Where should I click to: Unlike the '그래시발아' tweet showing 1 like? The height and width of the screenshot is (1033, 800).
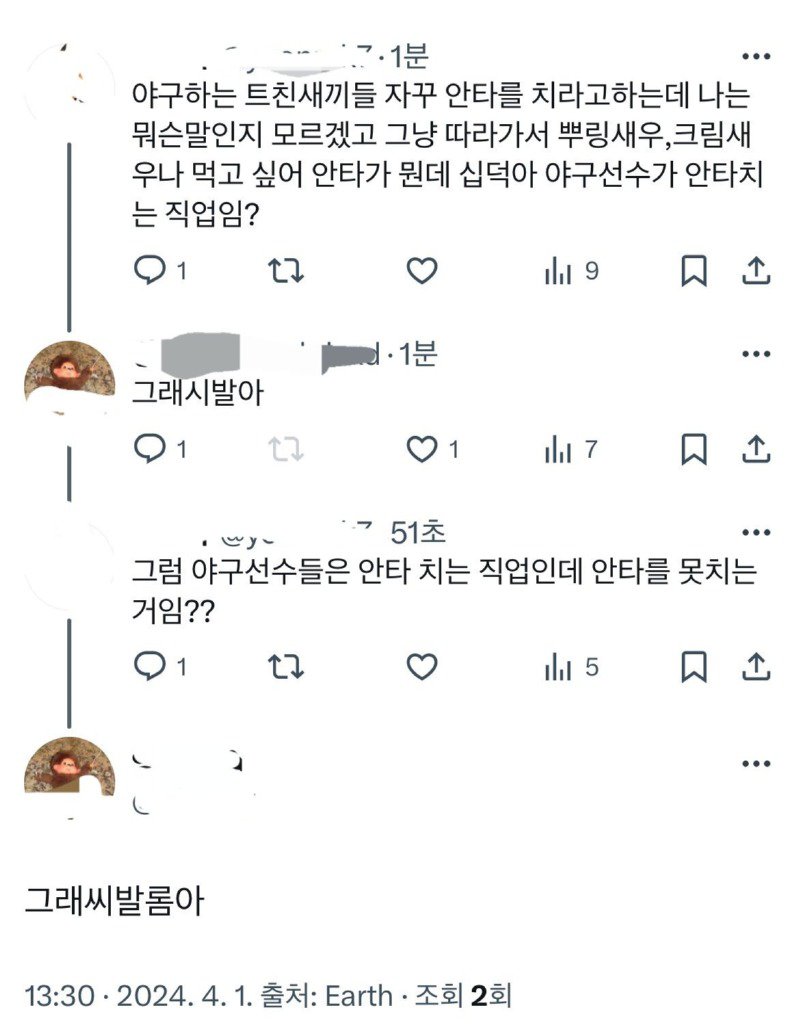pyautogui.click(x=421, y=450)
